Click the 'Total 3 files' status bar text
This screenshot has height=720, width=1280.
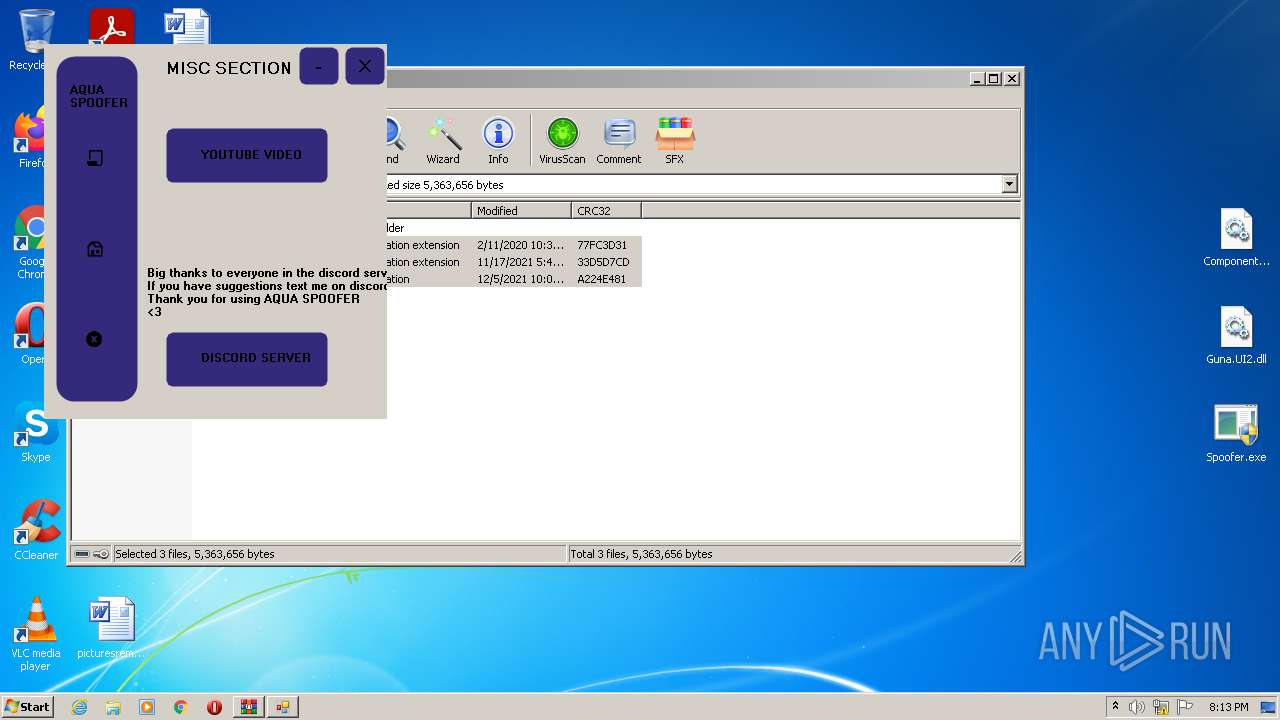(x=641, y=554)
